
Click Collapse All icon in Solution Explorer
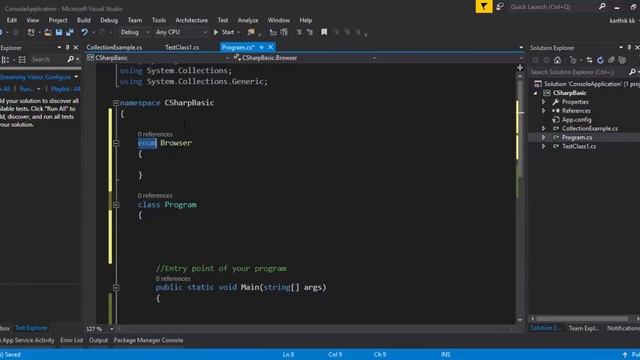(x=611, y=60)
